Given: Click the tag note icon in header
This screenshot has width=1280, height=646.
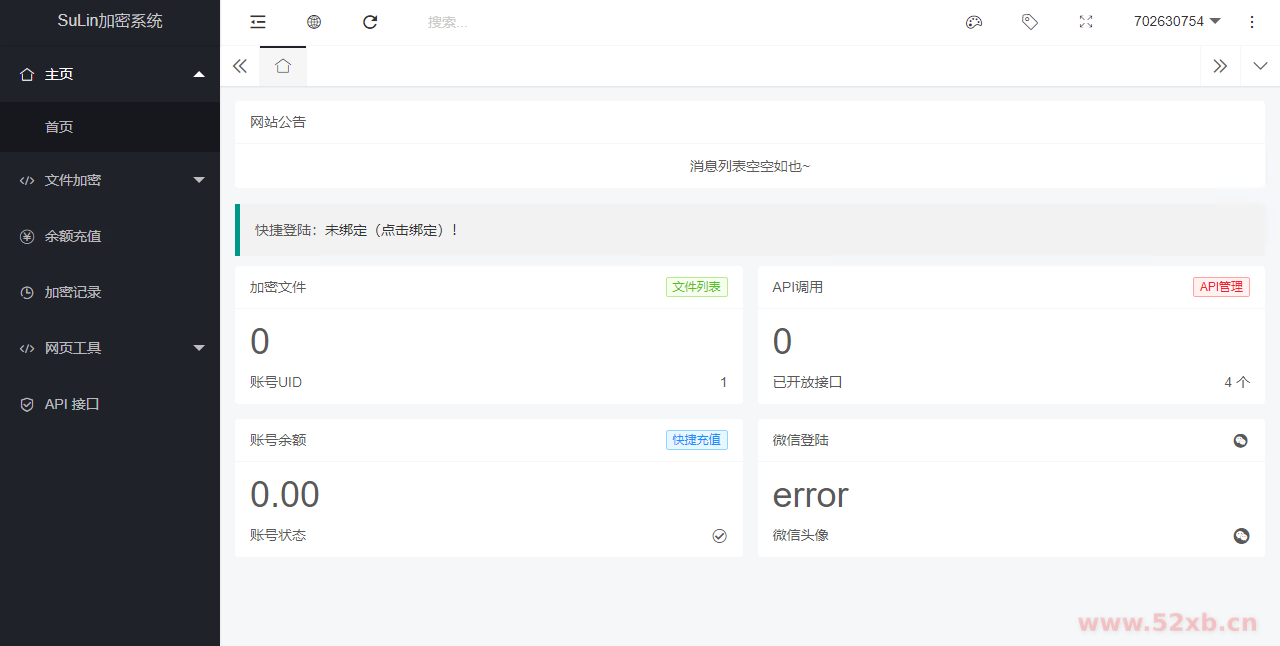Looking at the screenshot, I should click(x=1030, y=22).
